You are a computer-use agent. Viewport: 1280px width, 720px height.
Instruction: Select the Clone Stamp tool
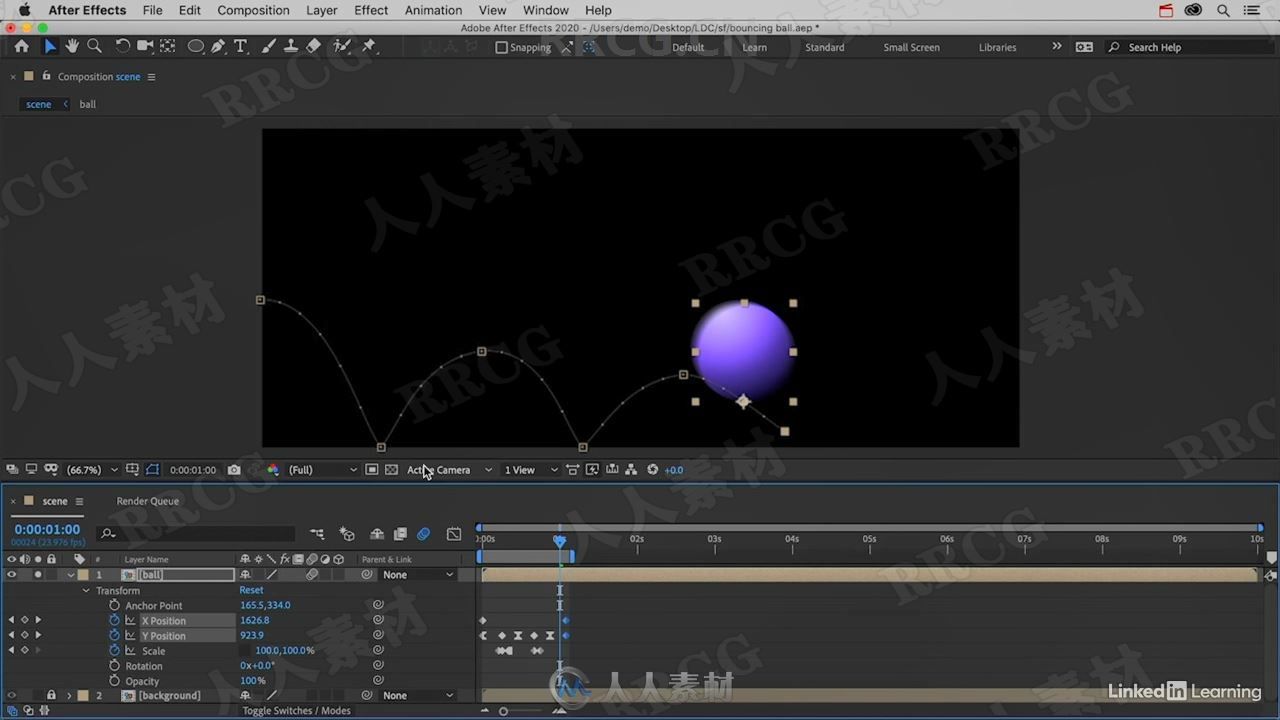click(x=290, y=46)
